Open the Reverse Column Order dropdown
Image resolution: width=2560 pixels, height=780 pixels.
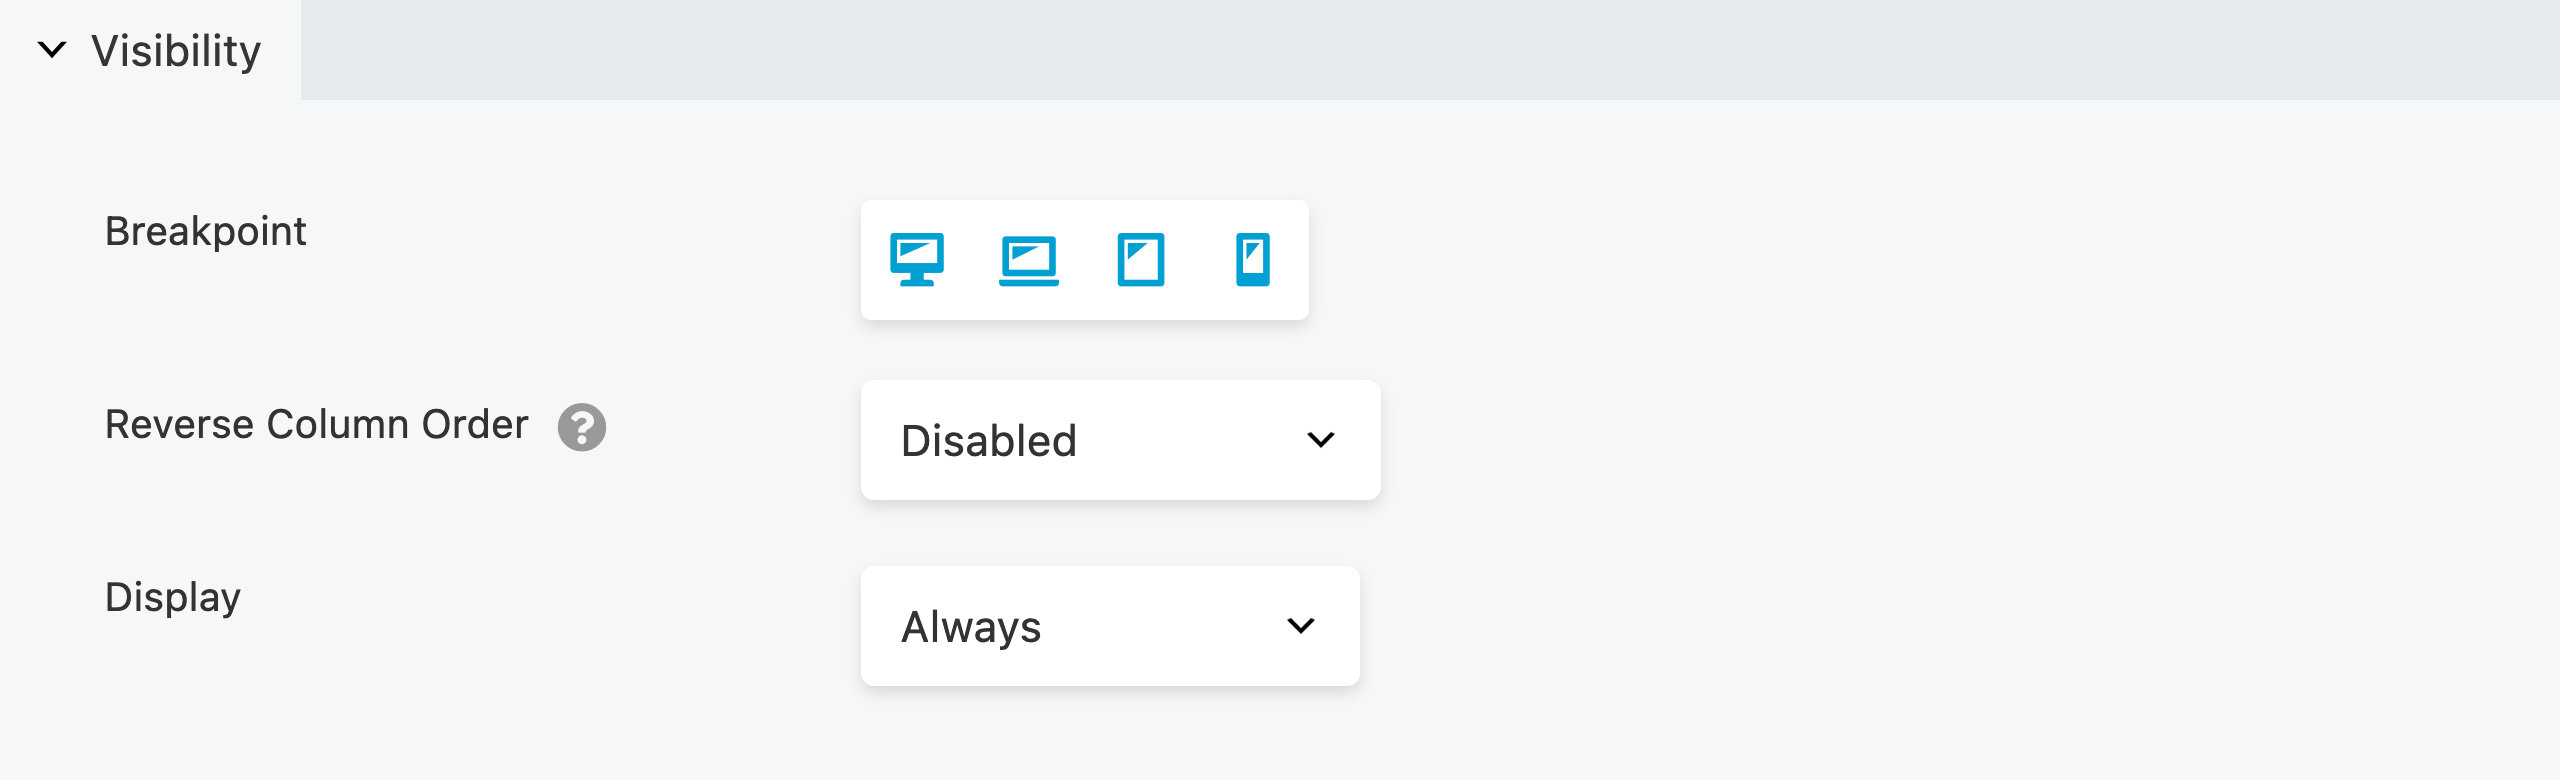[1120, 440]
